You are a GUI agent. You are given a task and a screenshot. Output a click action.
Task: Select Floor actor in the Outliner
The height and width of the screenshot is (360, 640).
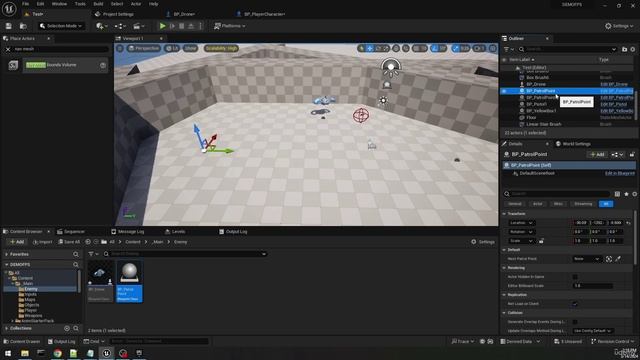pyautogui.click(x=531, y=118)
